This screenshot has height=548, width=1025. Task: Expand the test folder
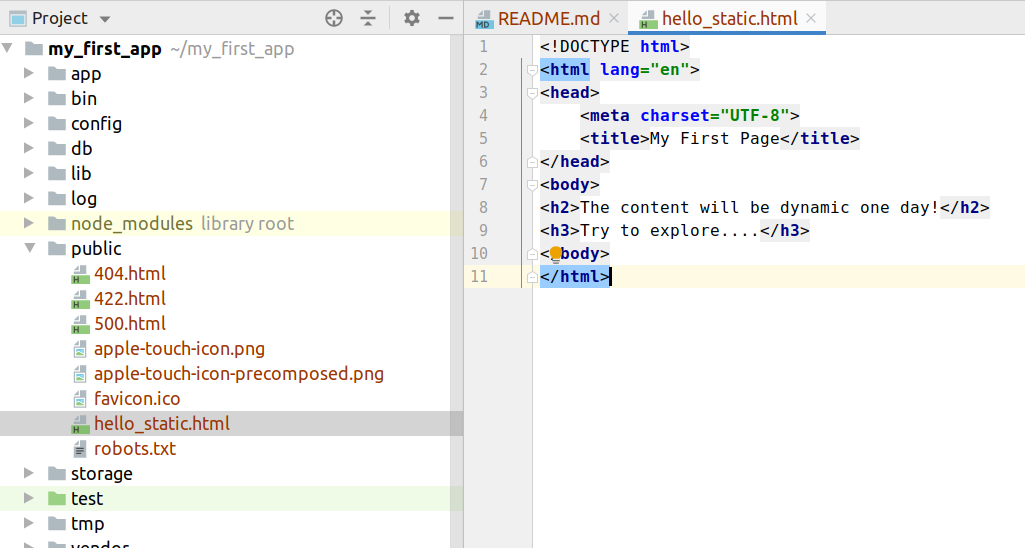[x=29, y=498]
